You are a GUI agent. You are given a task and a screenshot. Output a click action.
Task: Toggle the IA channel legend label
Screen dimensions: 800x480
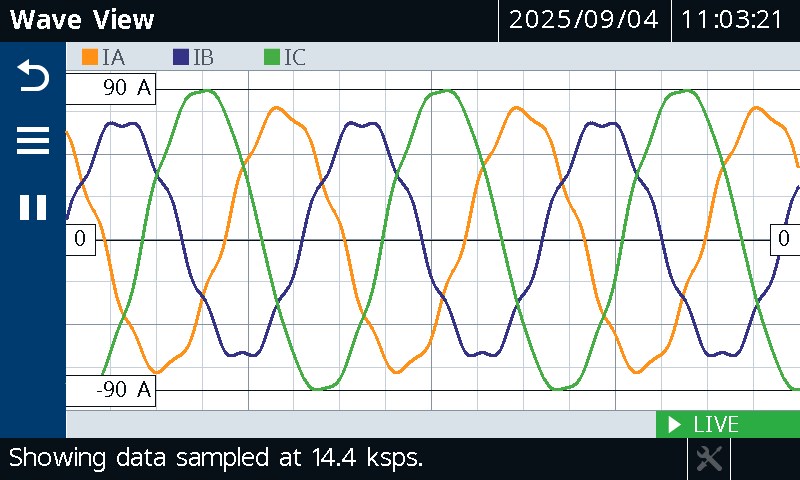point(113,58)
